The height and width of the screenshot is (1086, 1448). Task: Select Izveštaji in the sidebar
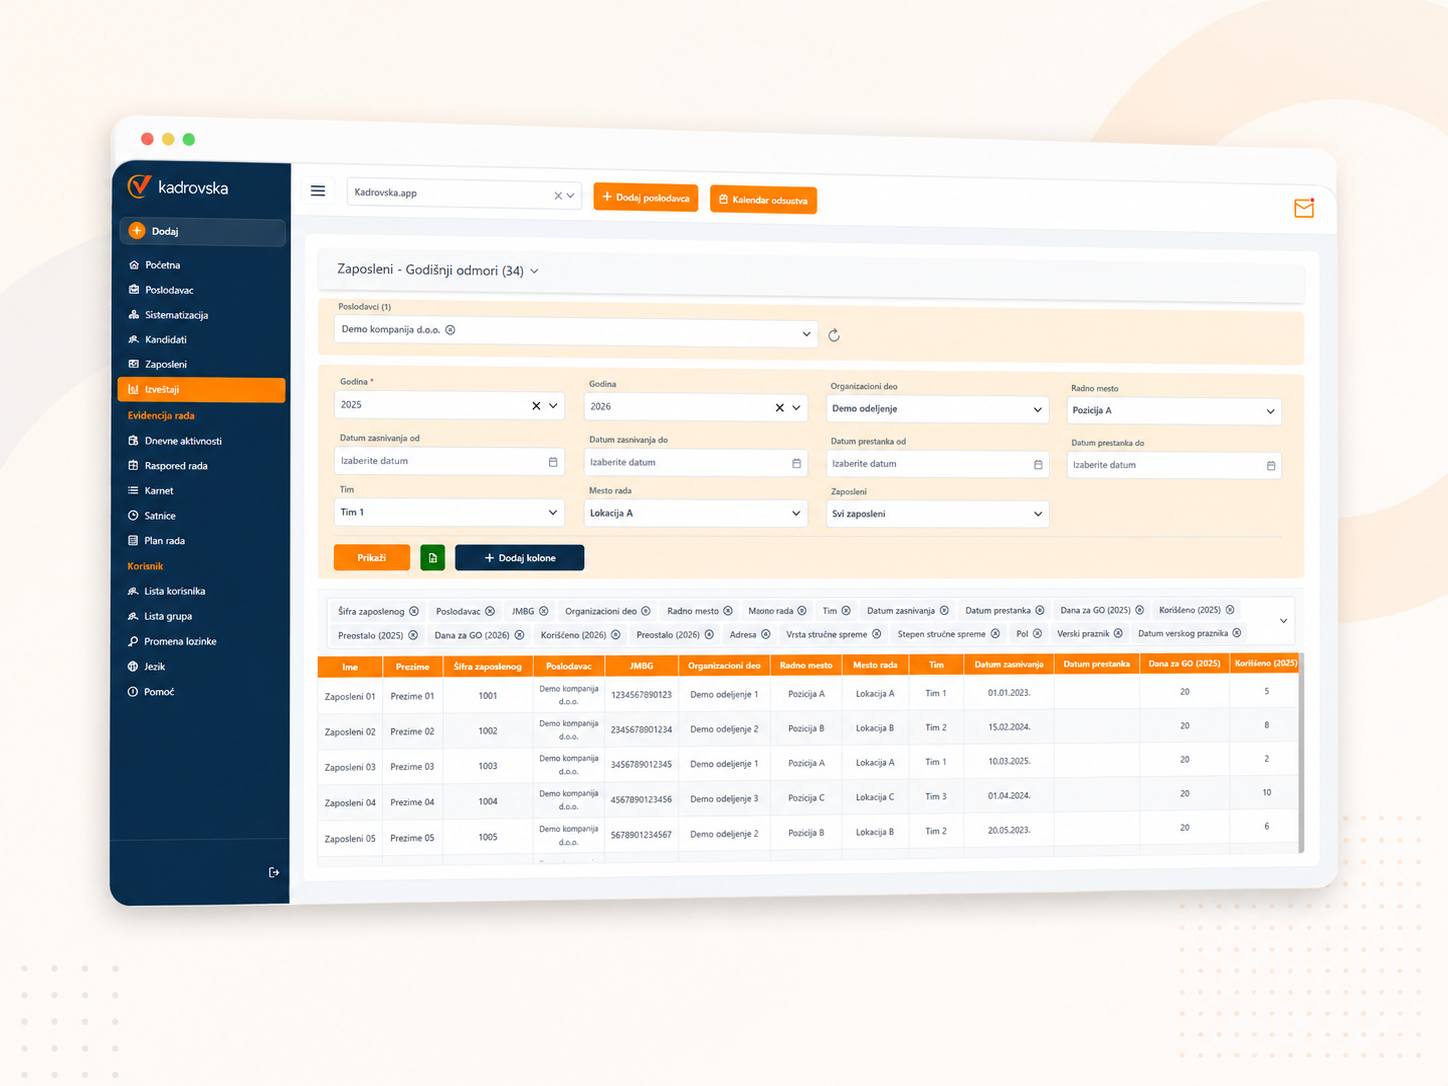tap(202, 390)
